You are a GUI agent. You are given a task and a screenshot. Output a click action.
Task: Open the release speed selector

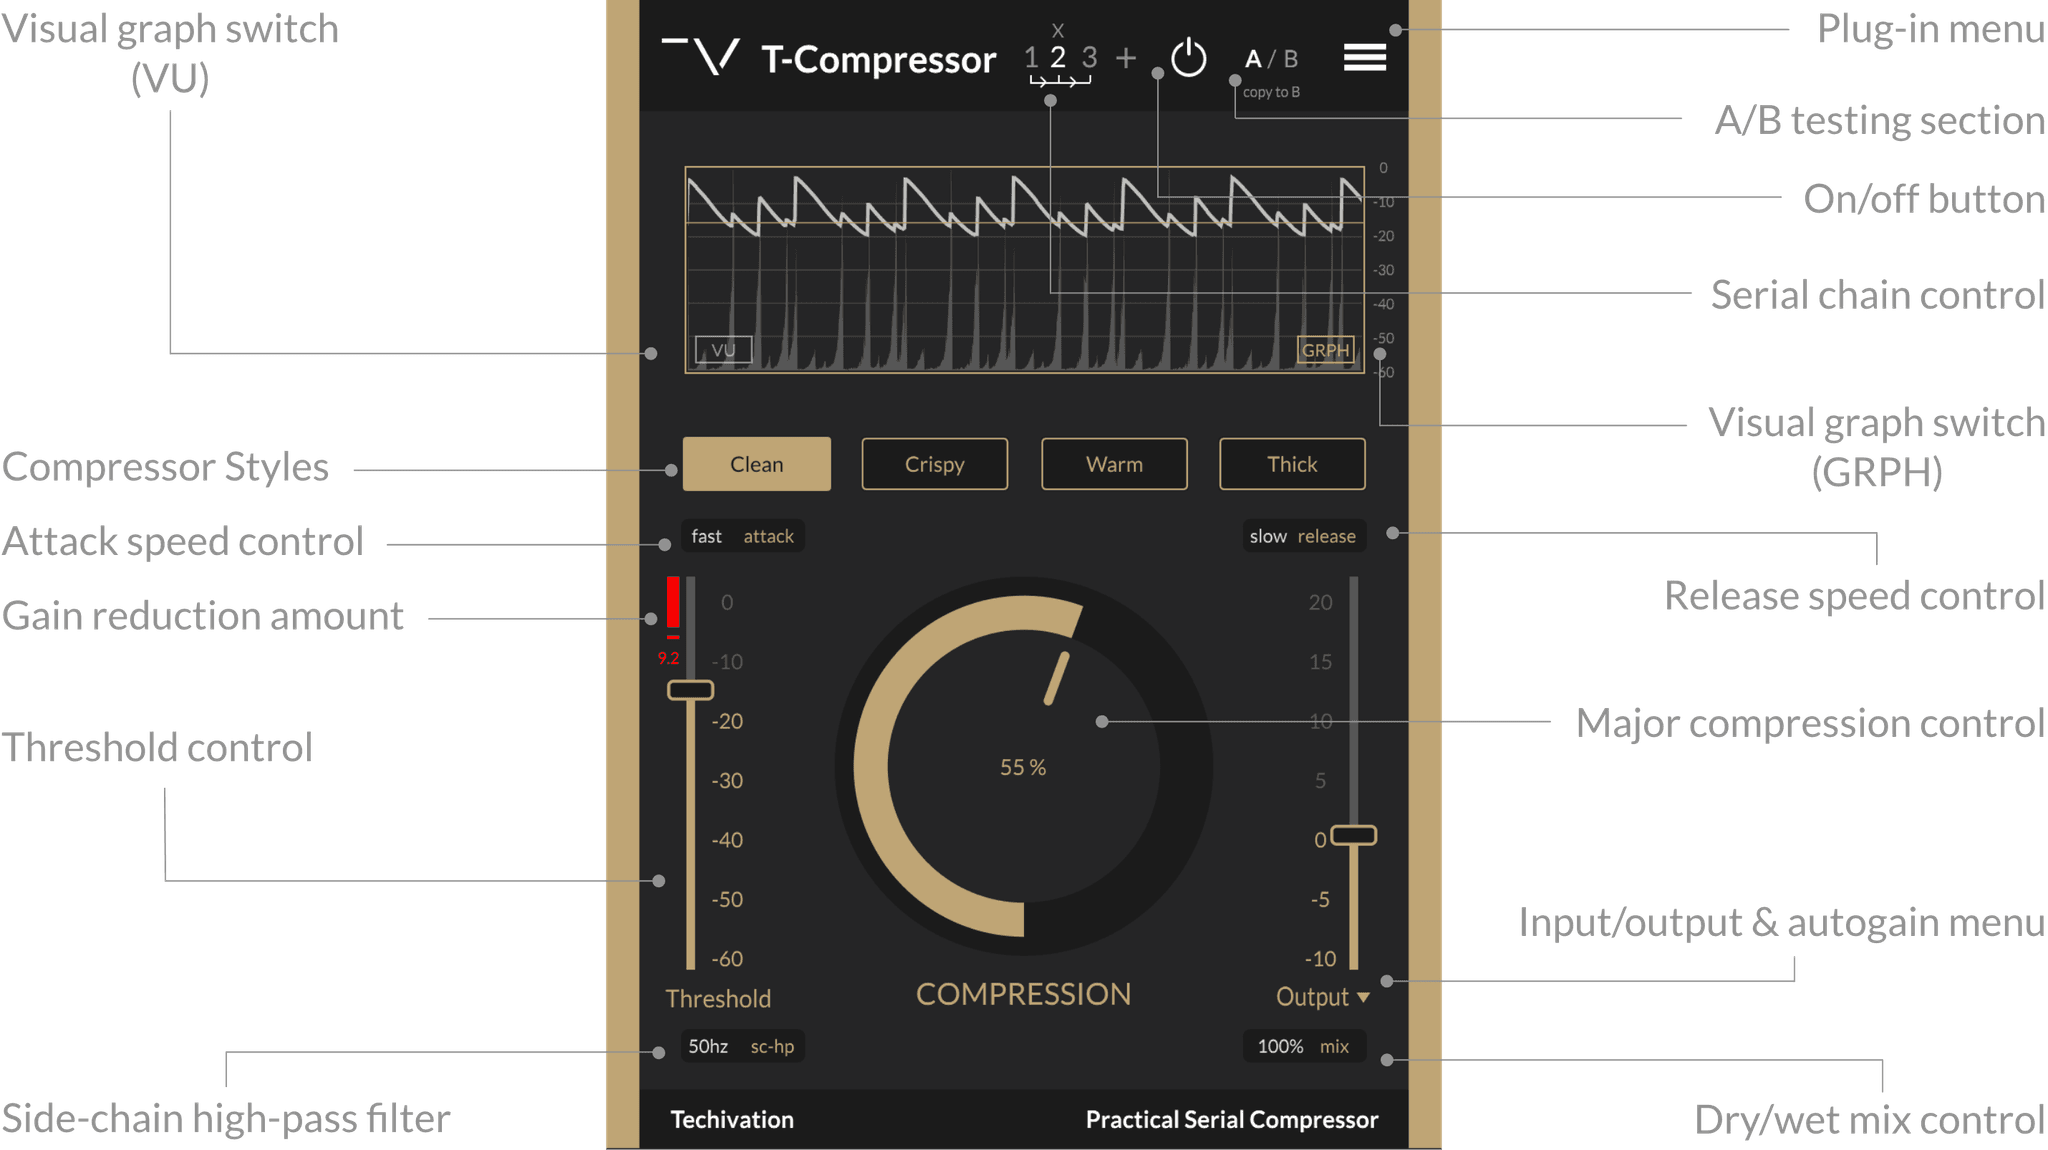click(1303, 536)
